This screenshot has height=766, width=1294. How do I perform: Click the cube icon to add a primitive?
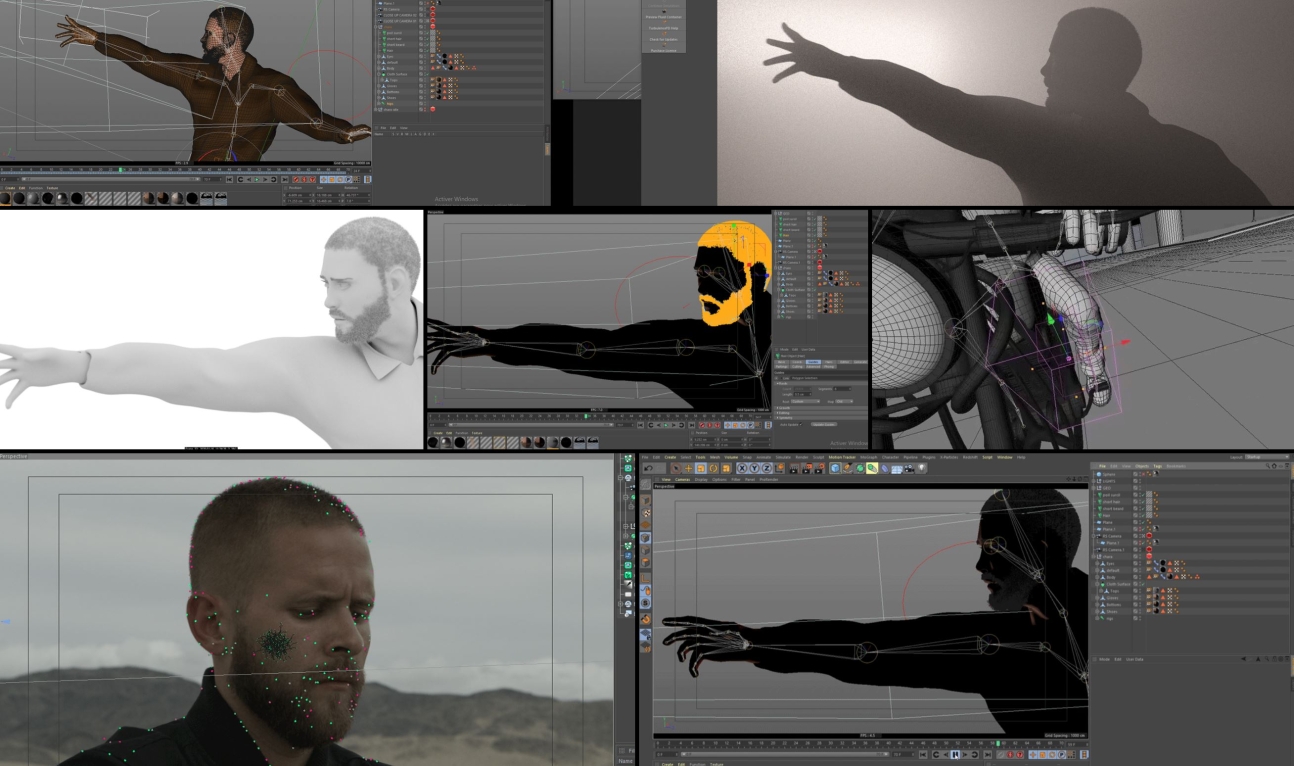833,466
